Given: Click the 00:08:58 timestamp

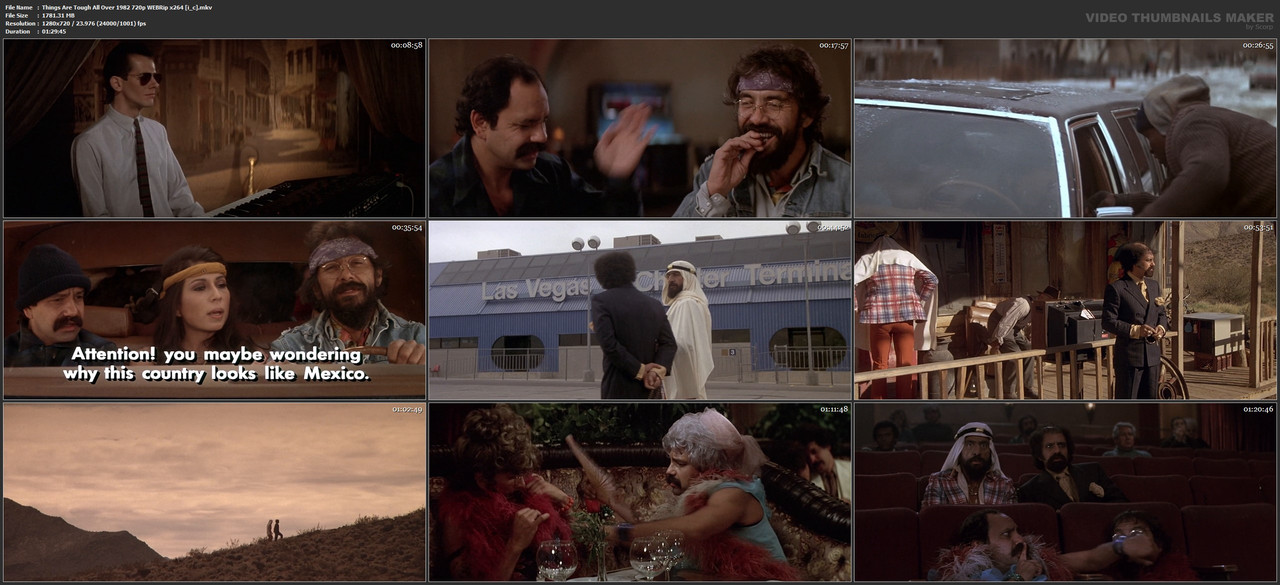Looking at the screenshot, I should coord(406,45).
